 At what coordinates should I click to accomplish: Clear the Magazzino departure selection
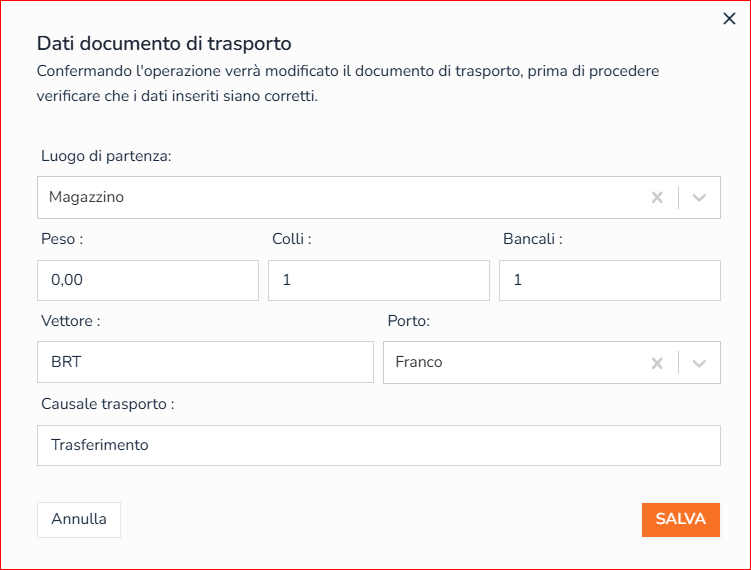point(657,197)
